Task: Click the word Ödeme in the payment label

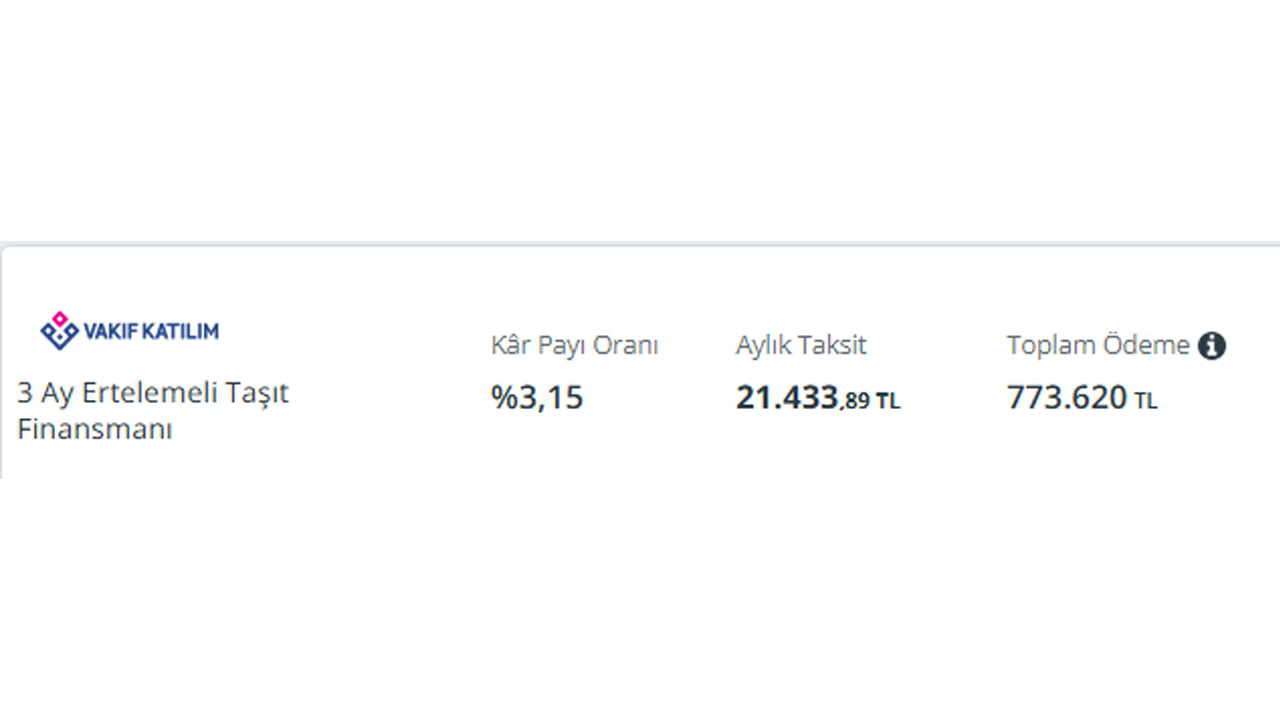Action: click(x=1146, y=346)
